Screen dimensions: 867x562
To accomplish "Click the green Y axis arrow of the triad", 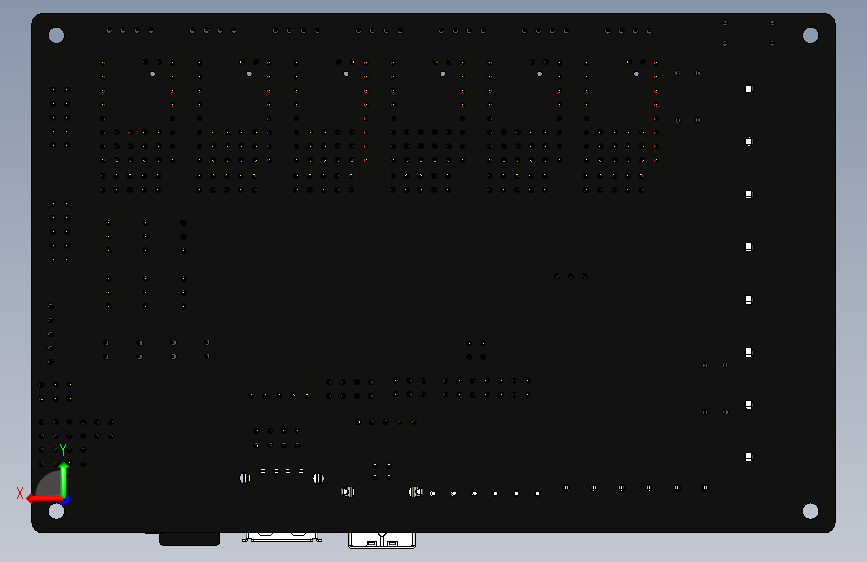I will click(64, 478).
